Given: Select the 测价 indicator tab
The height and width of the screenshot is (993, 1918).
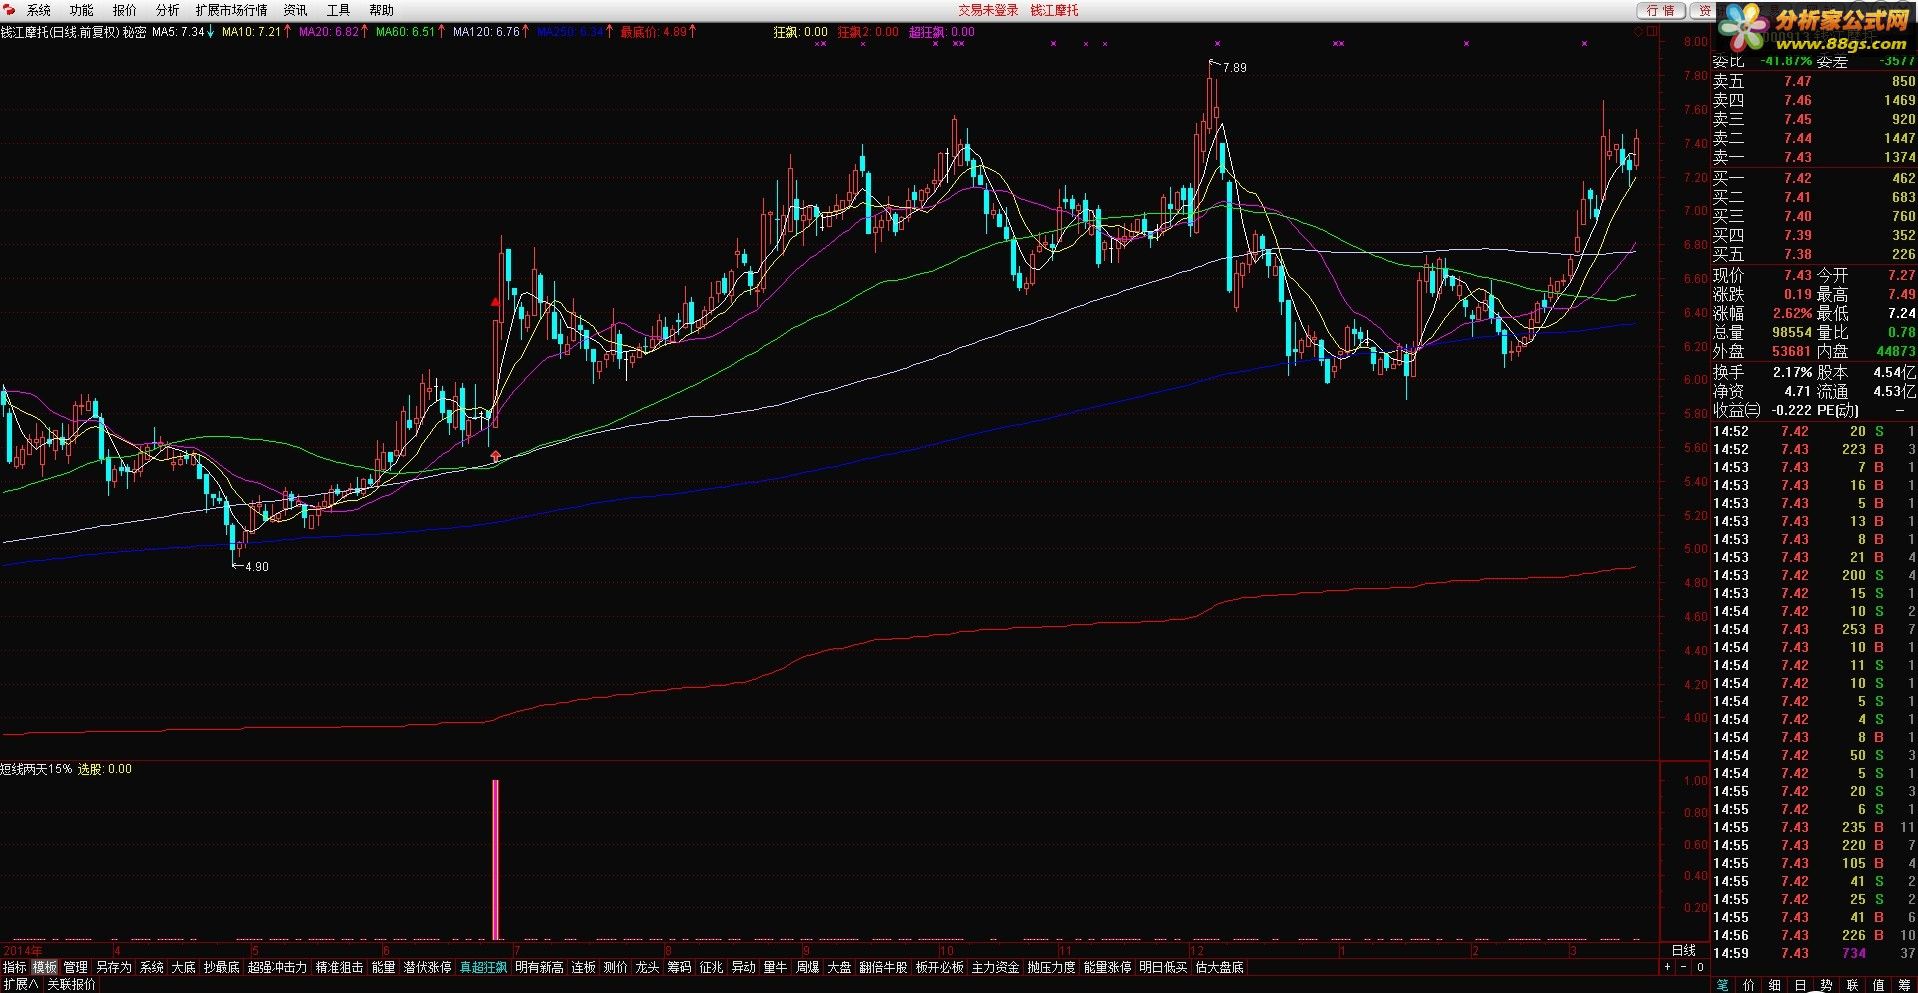Looking at the screenshot, I should click(x=616, y=967).
